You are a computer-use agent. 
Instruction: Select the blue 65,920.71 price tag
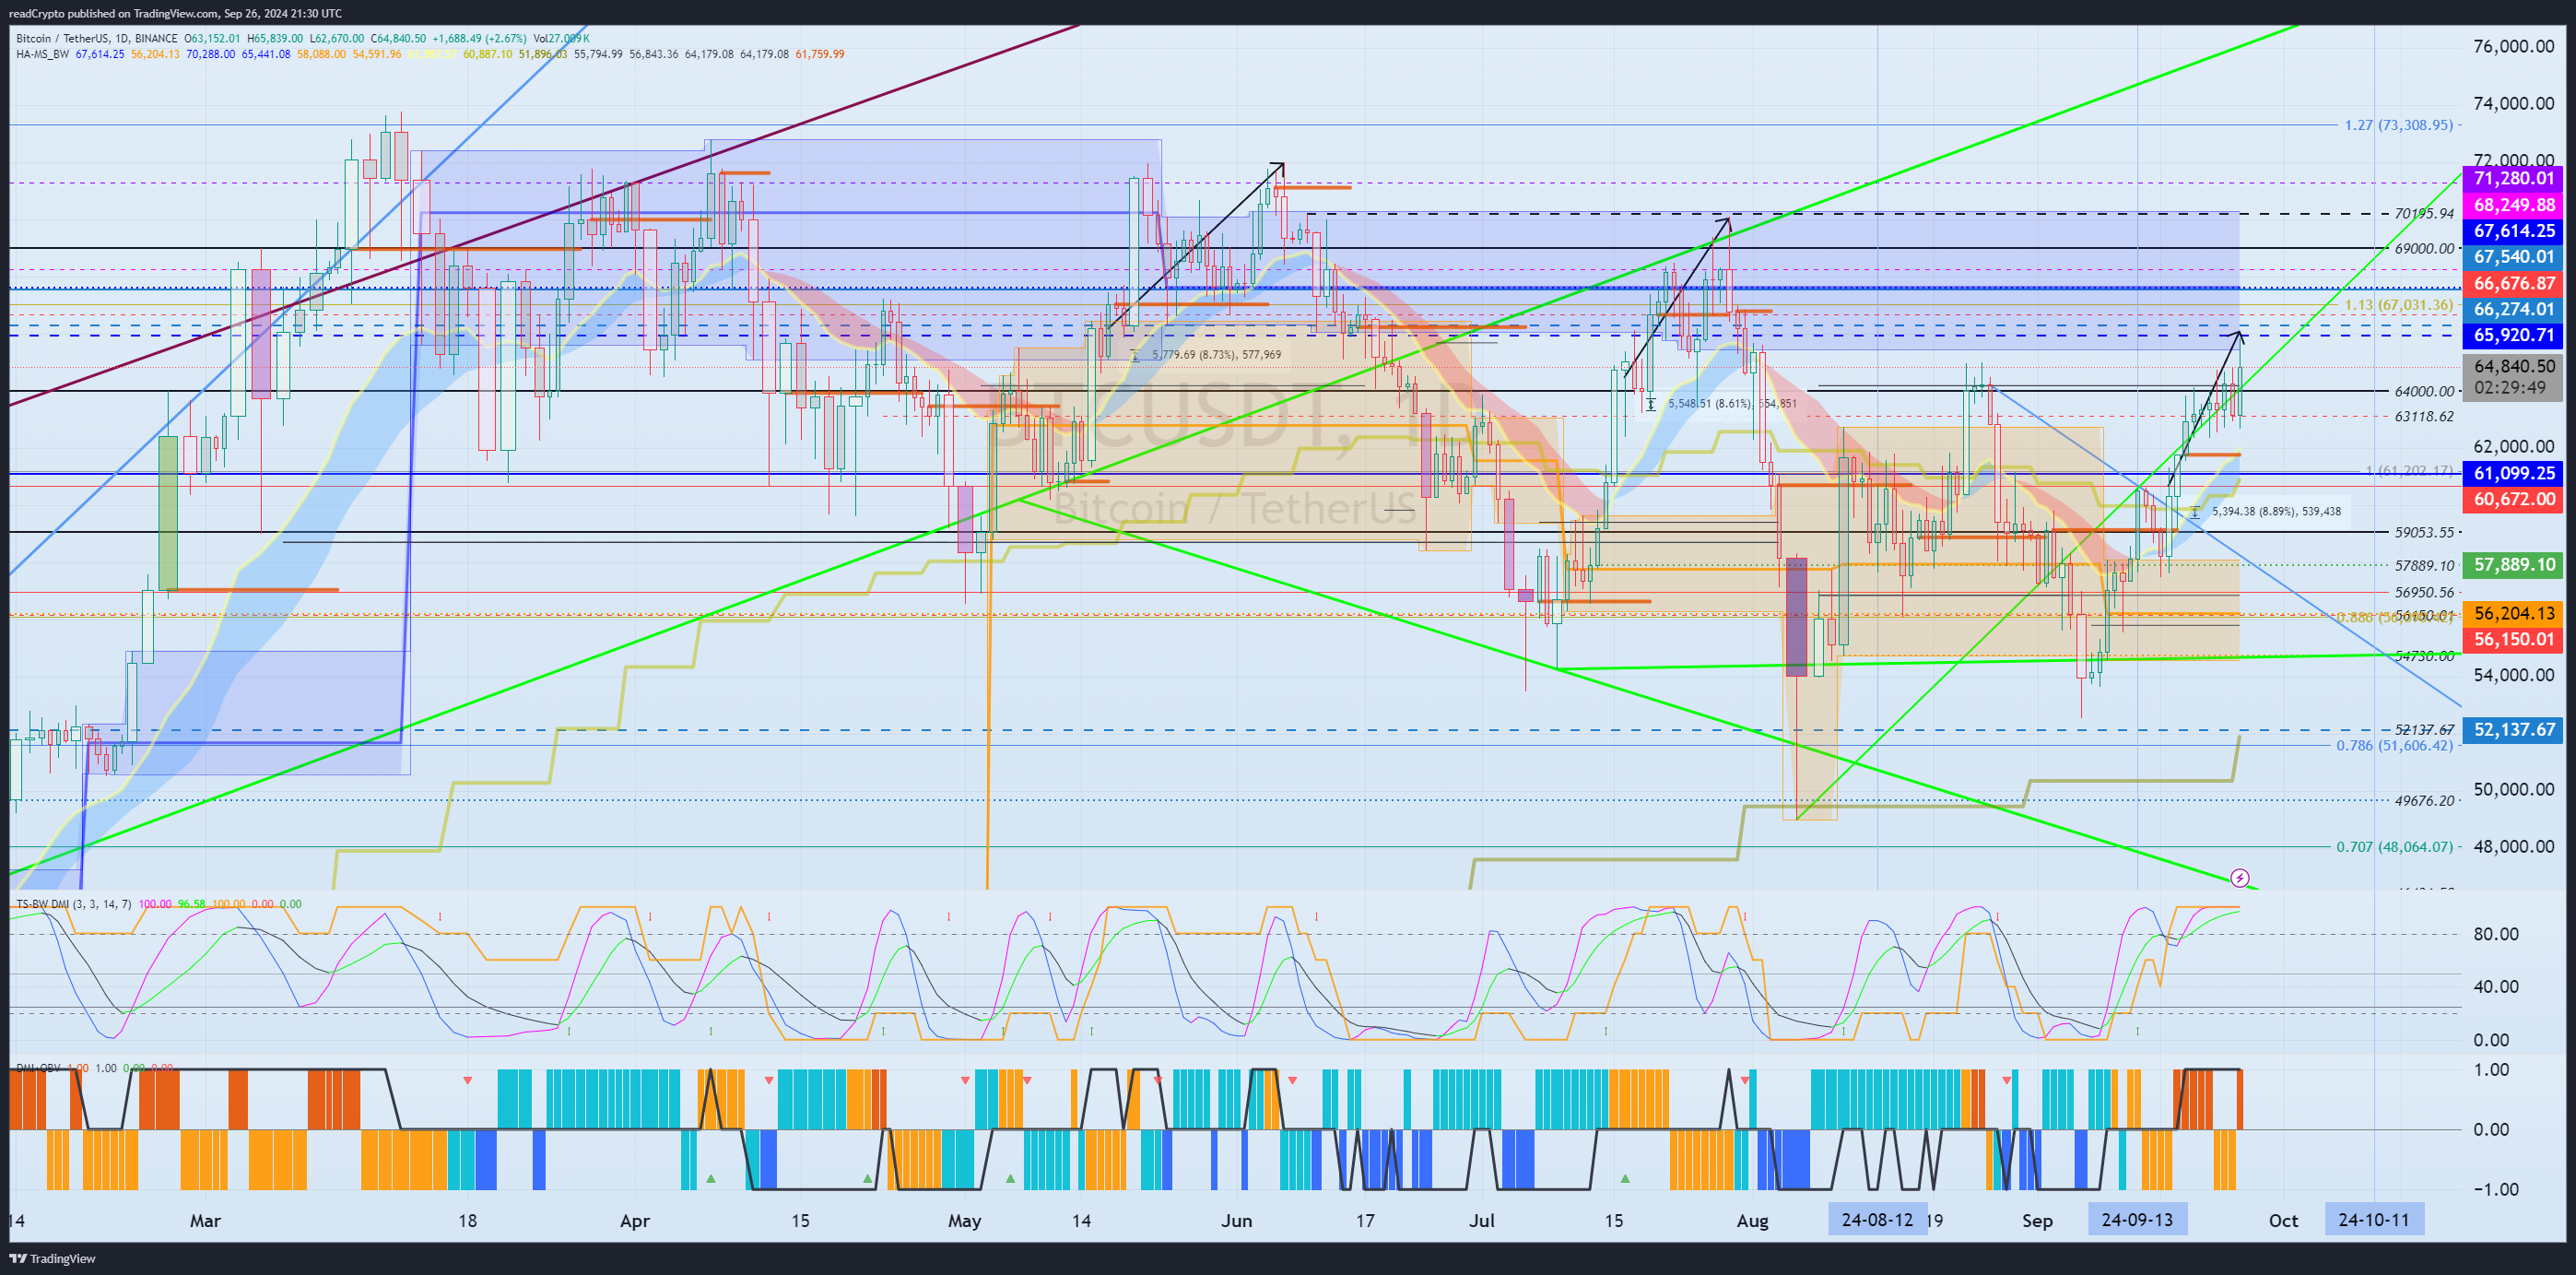pyautogui.click(x=2513, y=336)
